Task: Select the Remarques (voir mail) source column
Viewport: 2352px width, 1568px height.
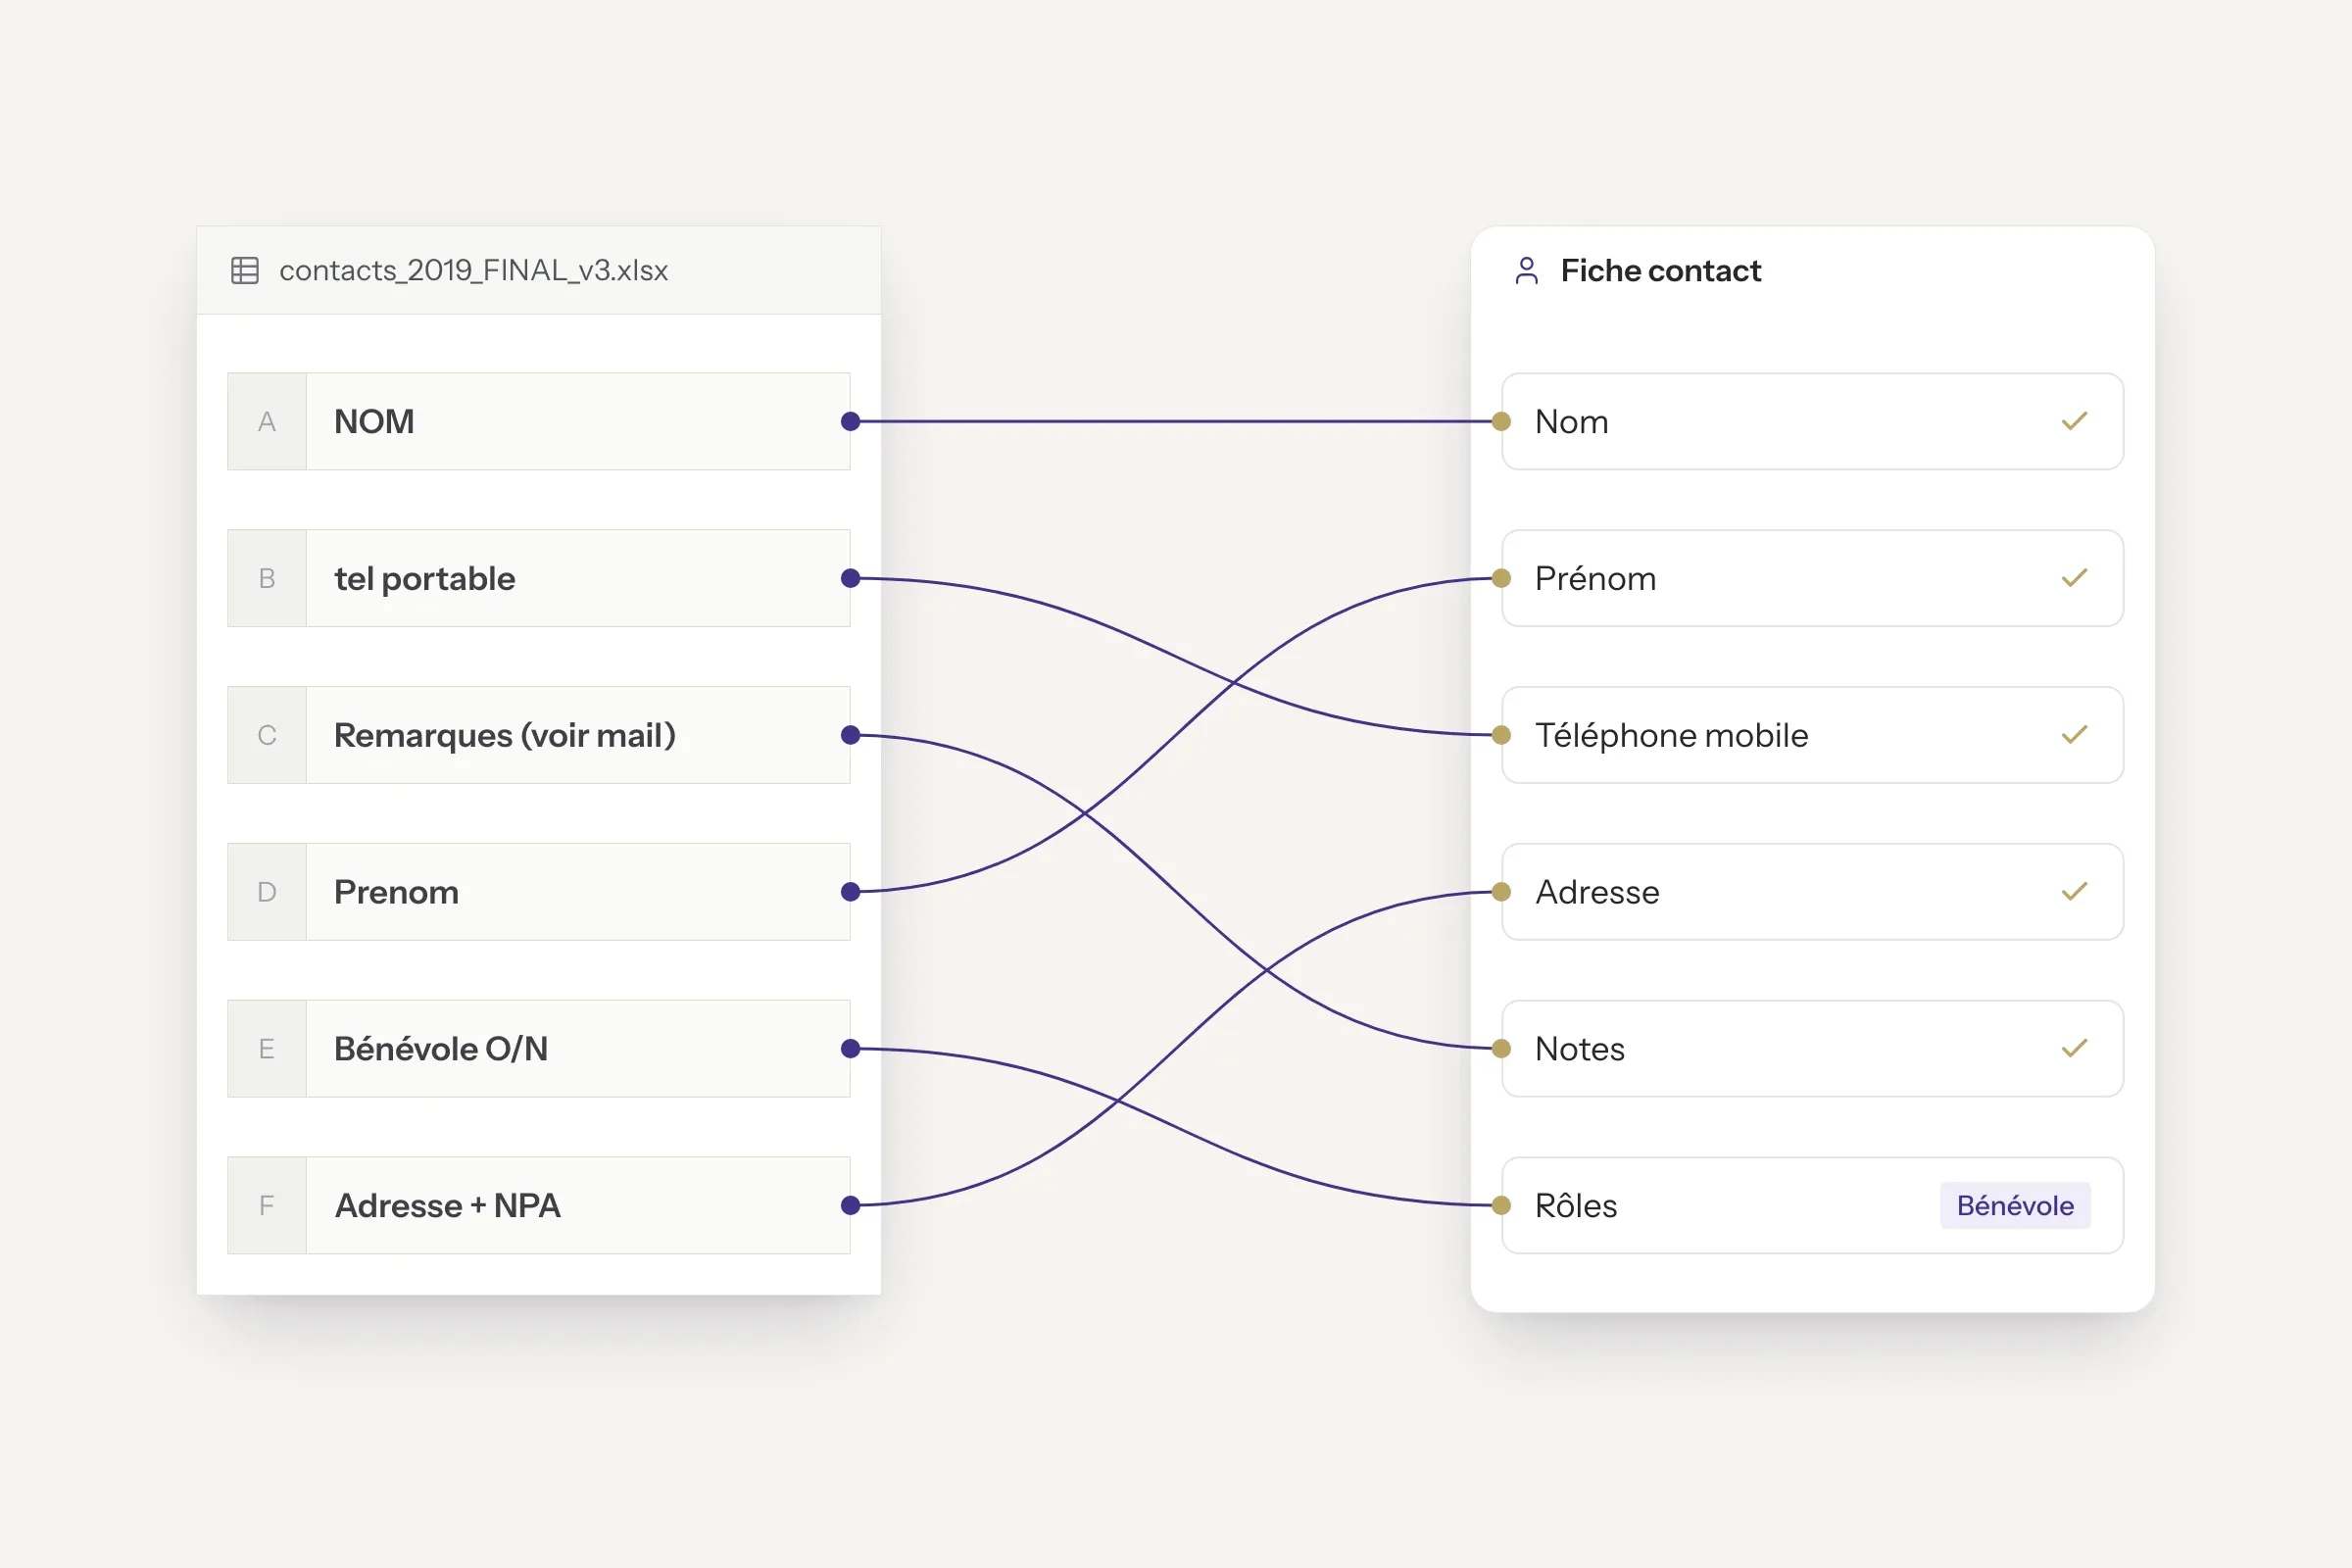Action: 539,735
